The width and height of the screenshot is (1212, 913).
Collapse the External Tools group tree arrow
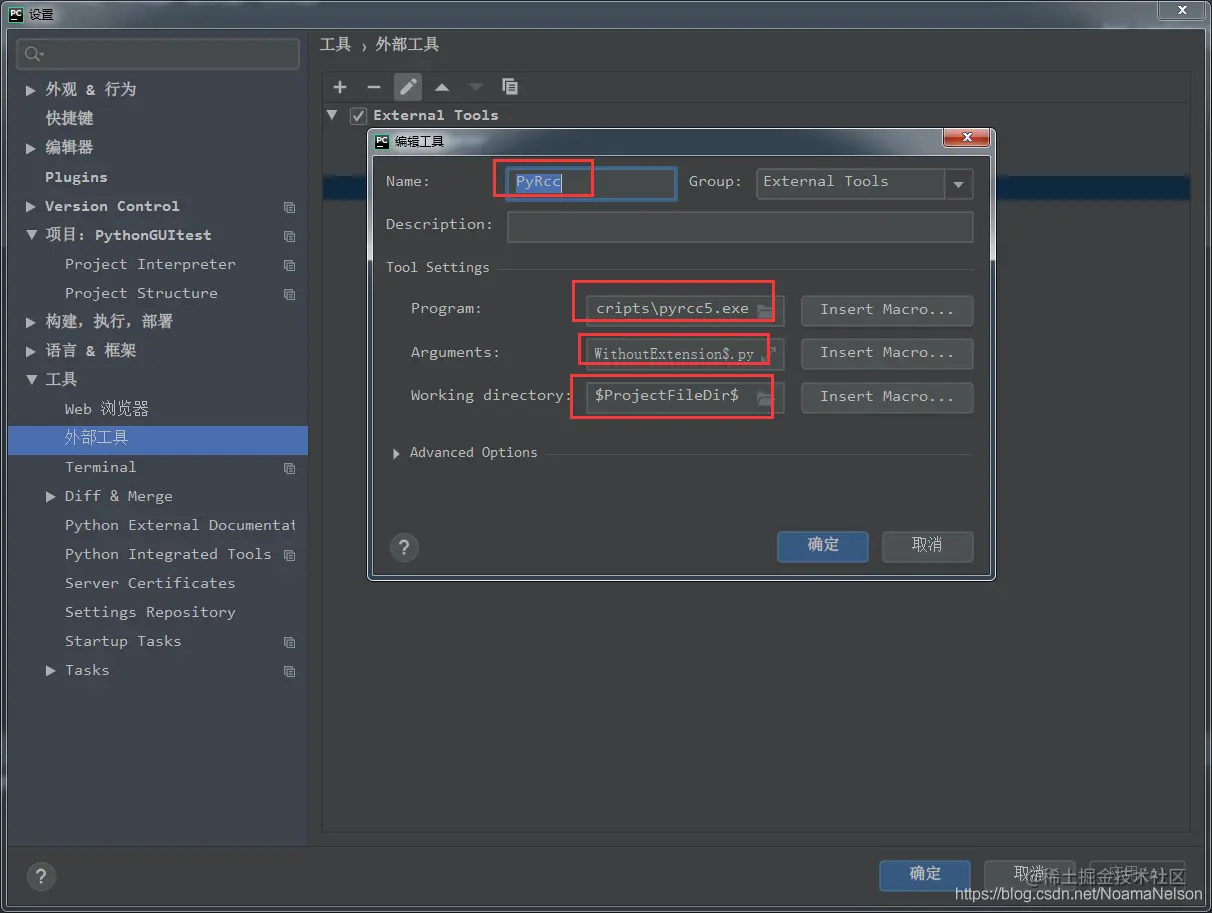coord(332,115)
